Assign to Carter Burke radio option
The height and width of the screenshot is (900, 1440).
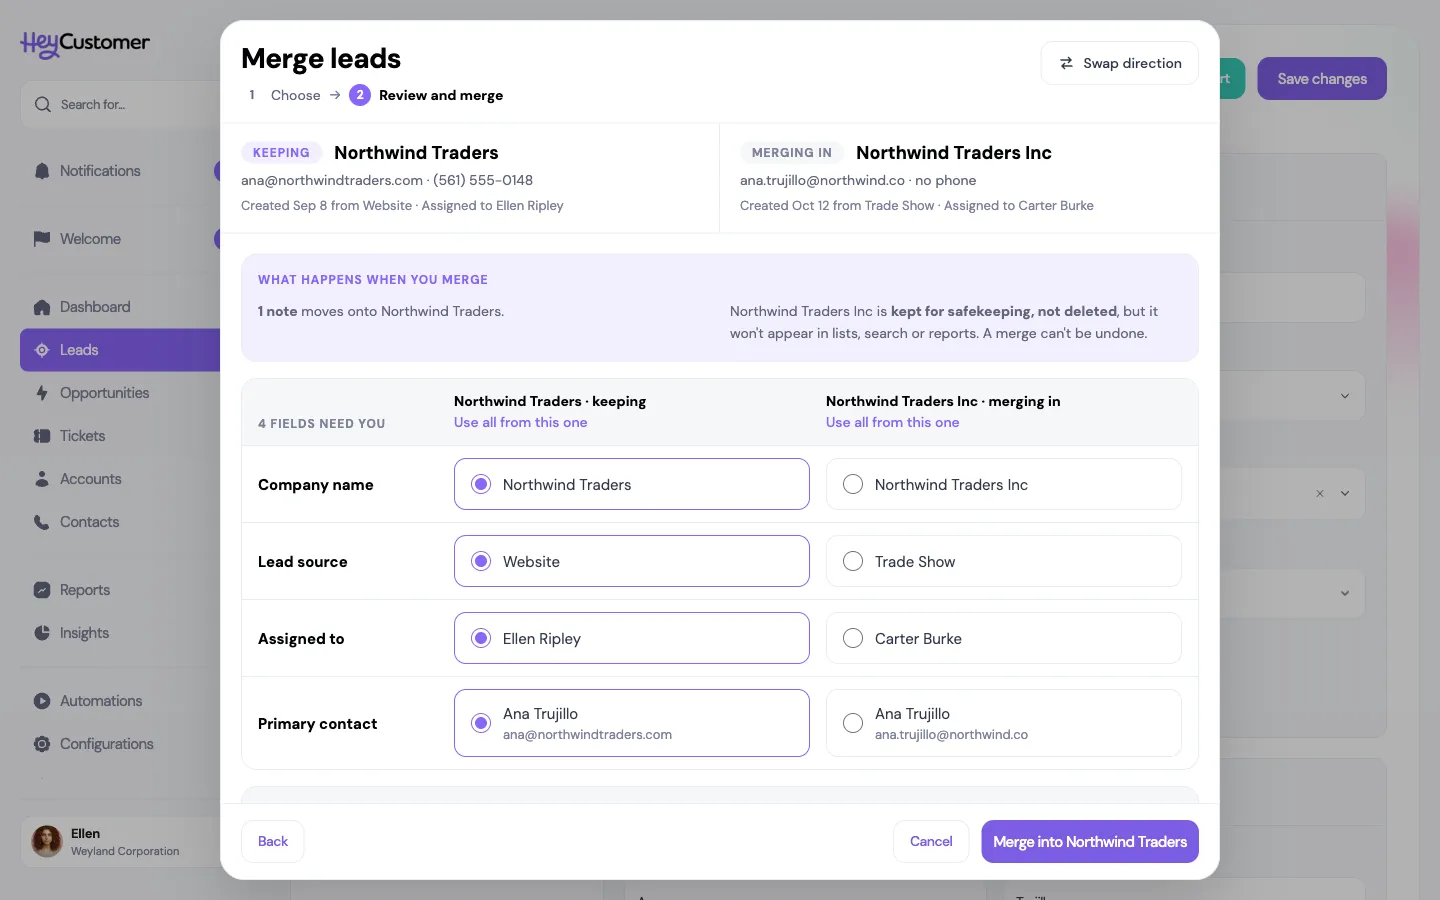click(1004, 638)
